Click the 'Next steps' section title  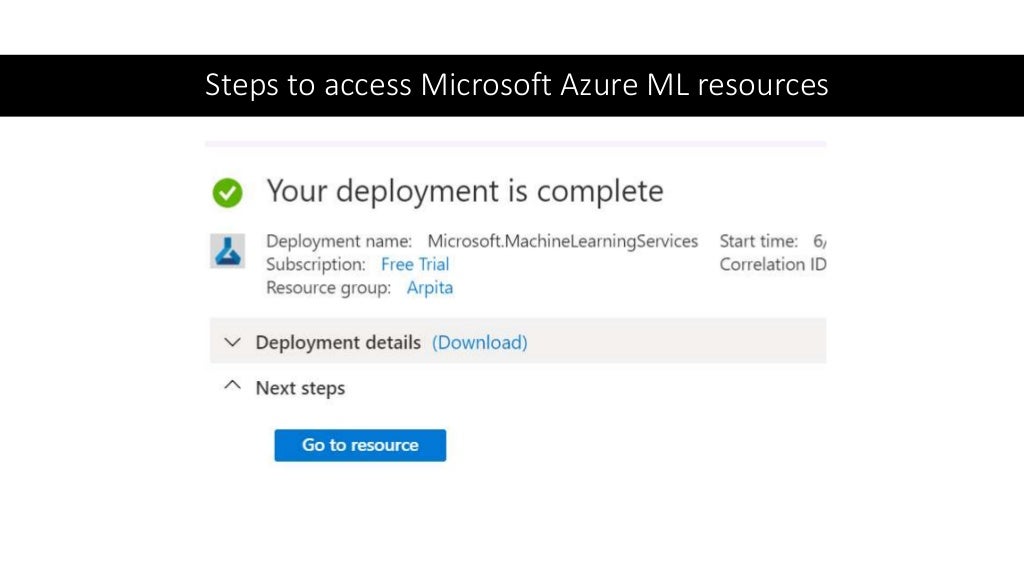(300, 388)
